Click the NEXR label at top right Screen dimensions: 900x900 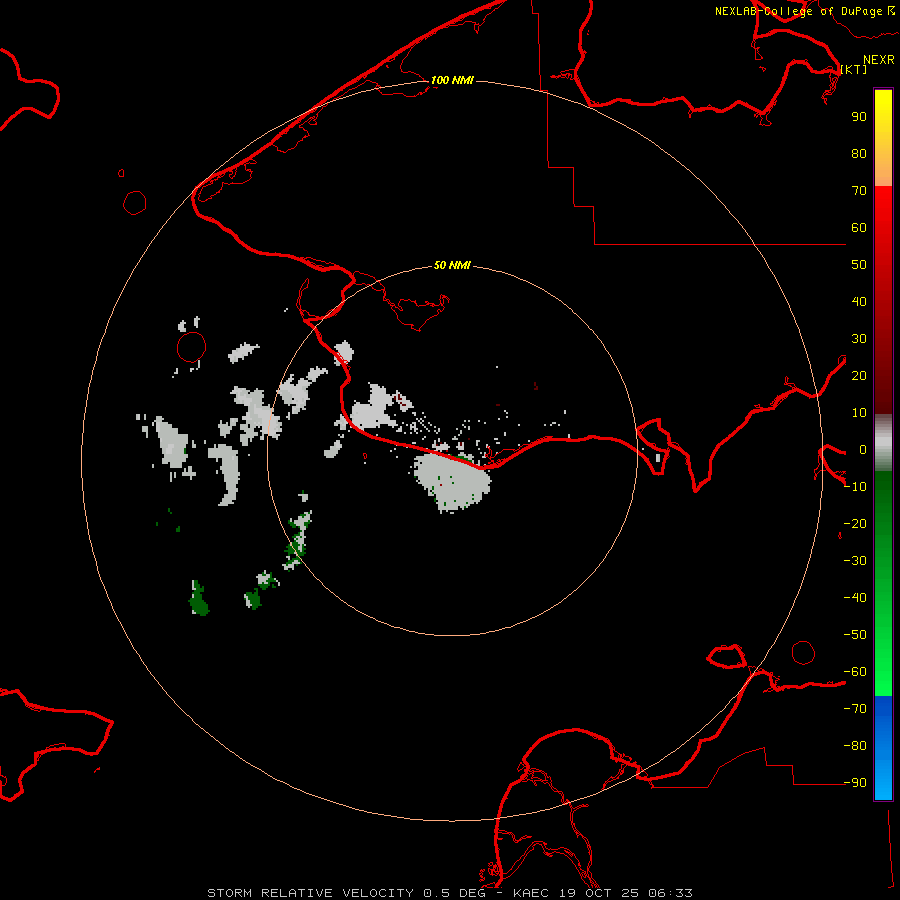tap(878, 59)
